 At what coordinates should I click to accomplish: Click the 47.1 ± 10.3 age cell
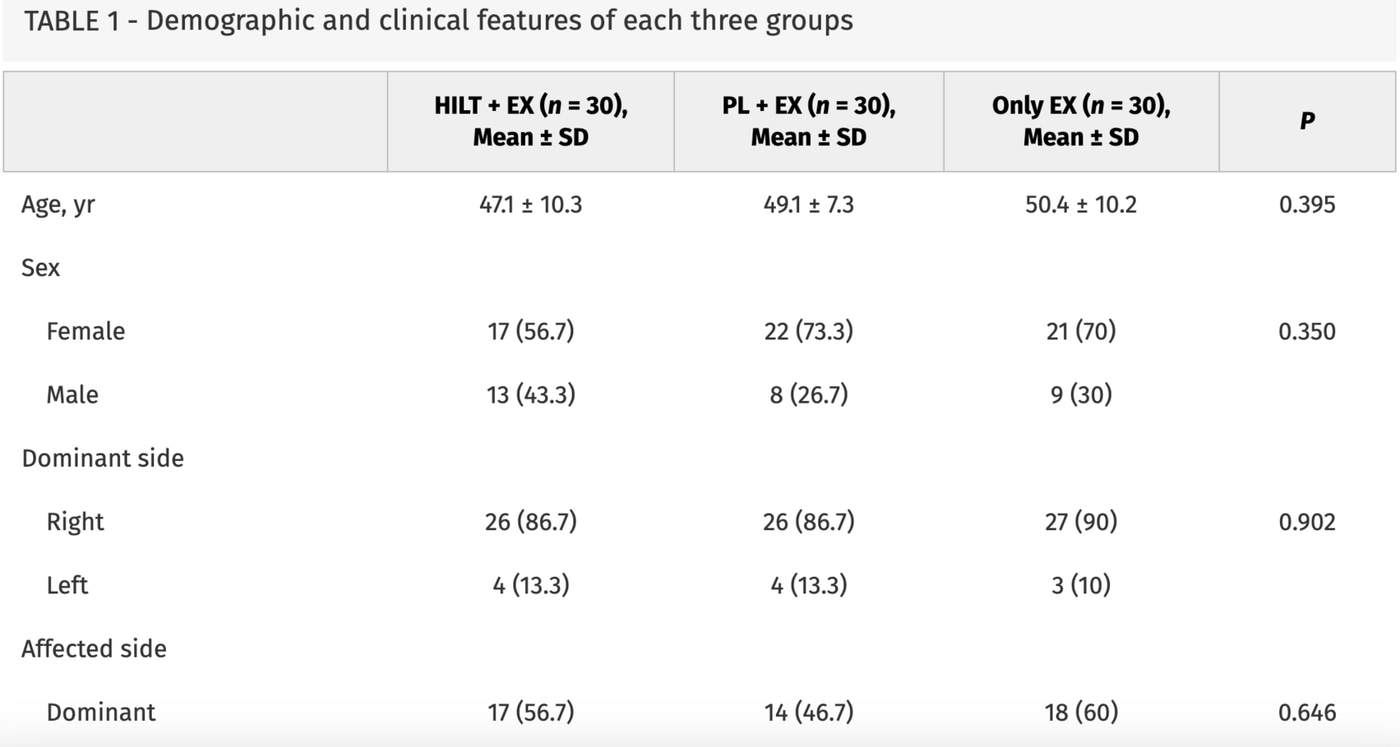tap(531, 205)
